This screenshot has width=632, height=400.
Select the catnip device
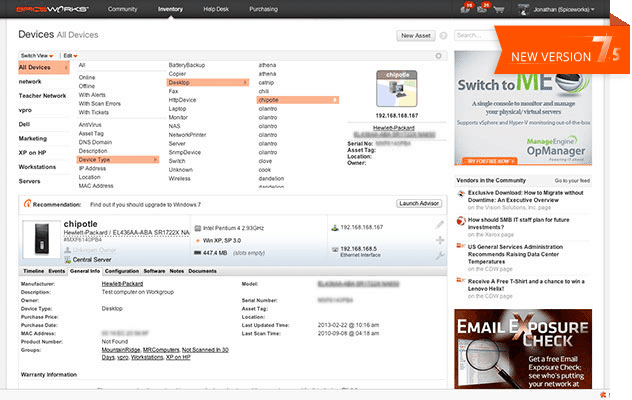(x=266, y=83)
